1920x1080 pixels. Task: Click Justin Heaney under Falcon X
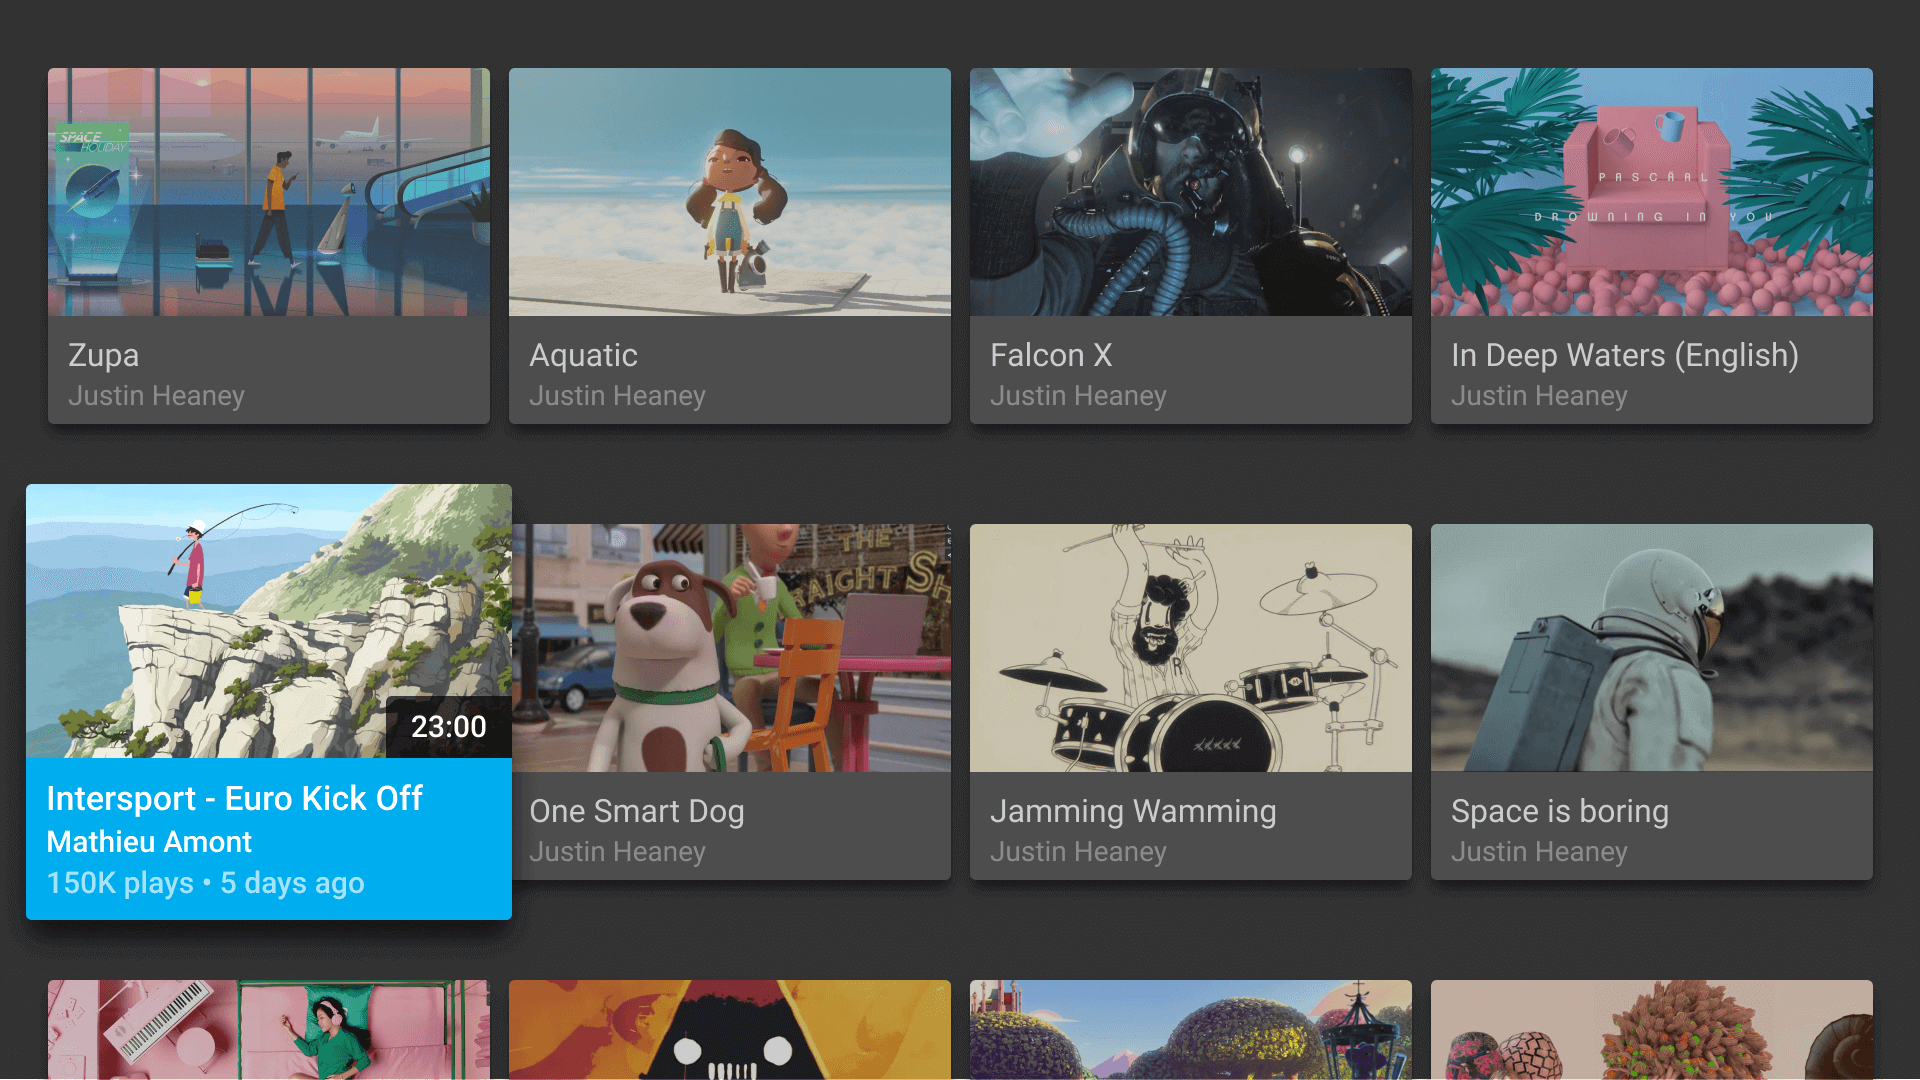coord(1078,396)
